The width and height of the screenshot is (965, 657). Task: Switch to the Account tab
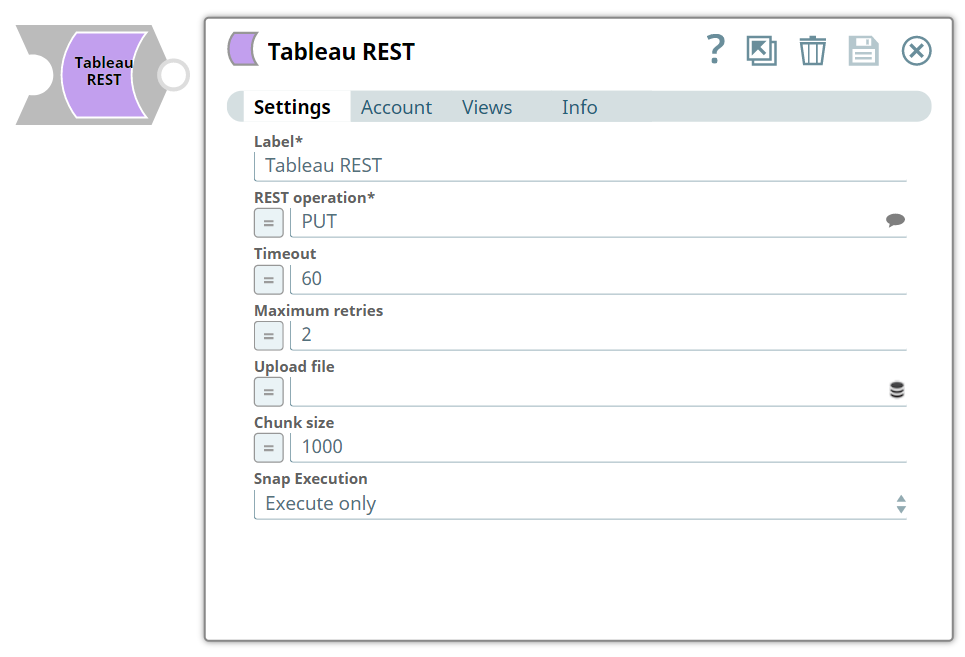click(396, 107)
